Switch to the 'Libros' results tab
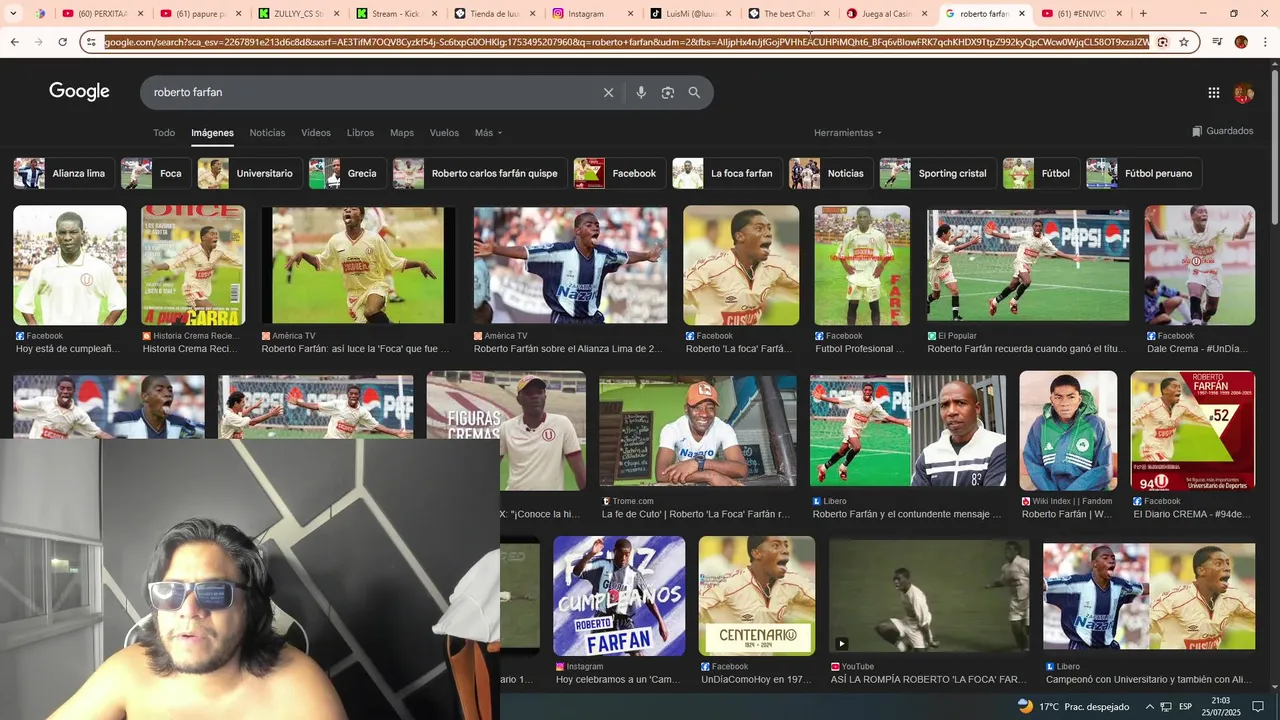This screenshot has height=720, width=1280. [360, 133]
